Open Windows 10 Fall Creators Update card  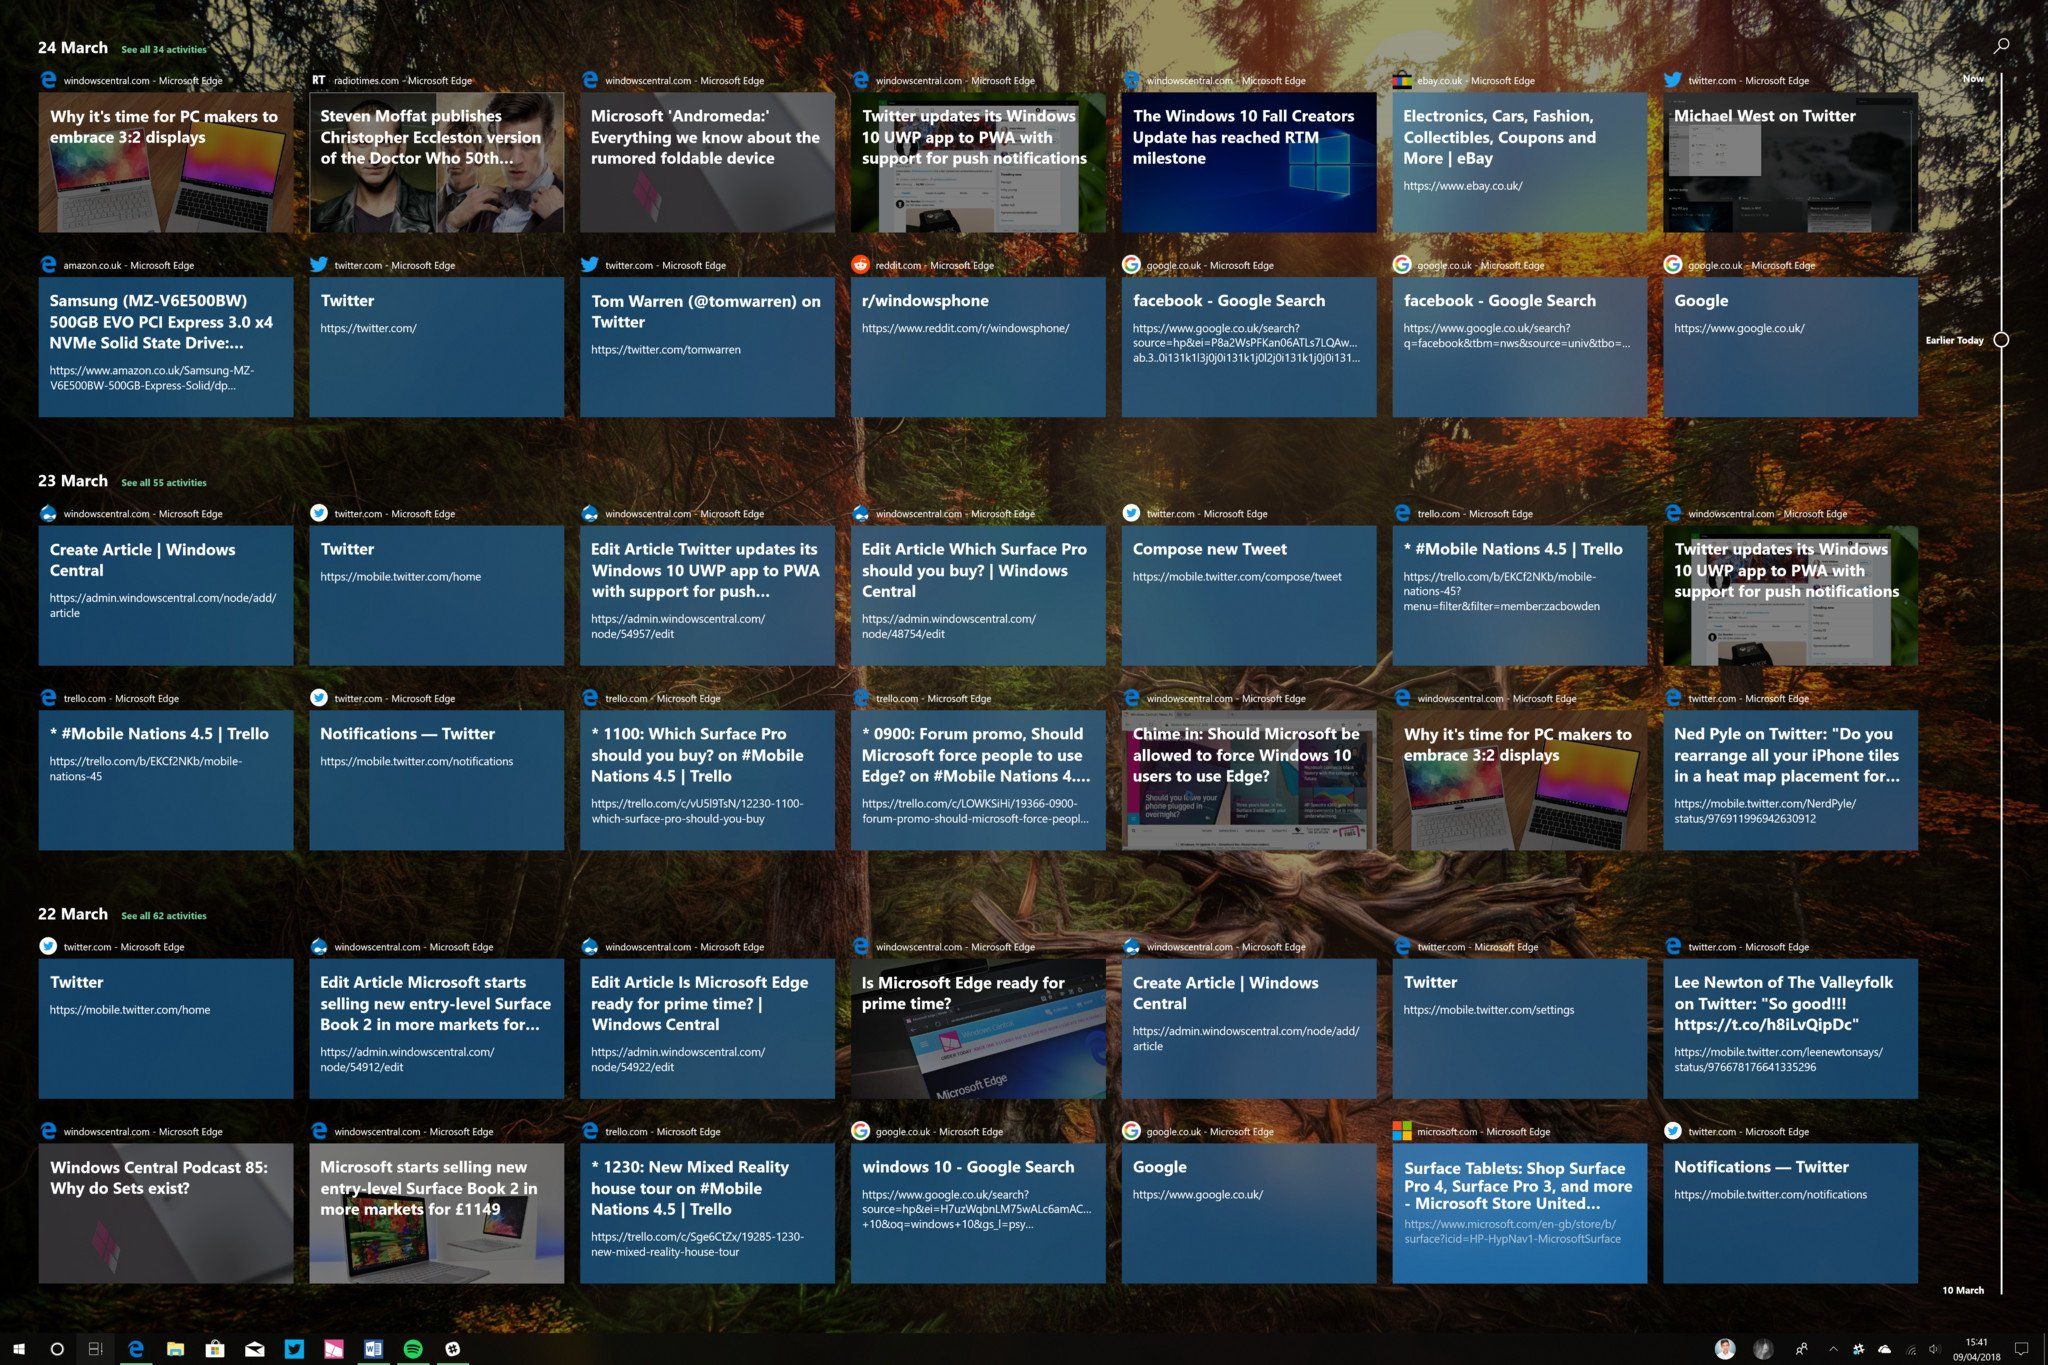[1249, 162]
